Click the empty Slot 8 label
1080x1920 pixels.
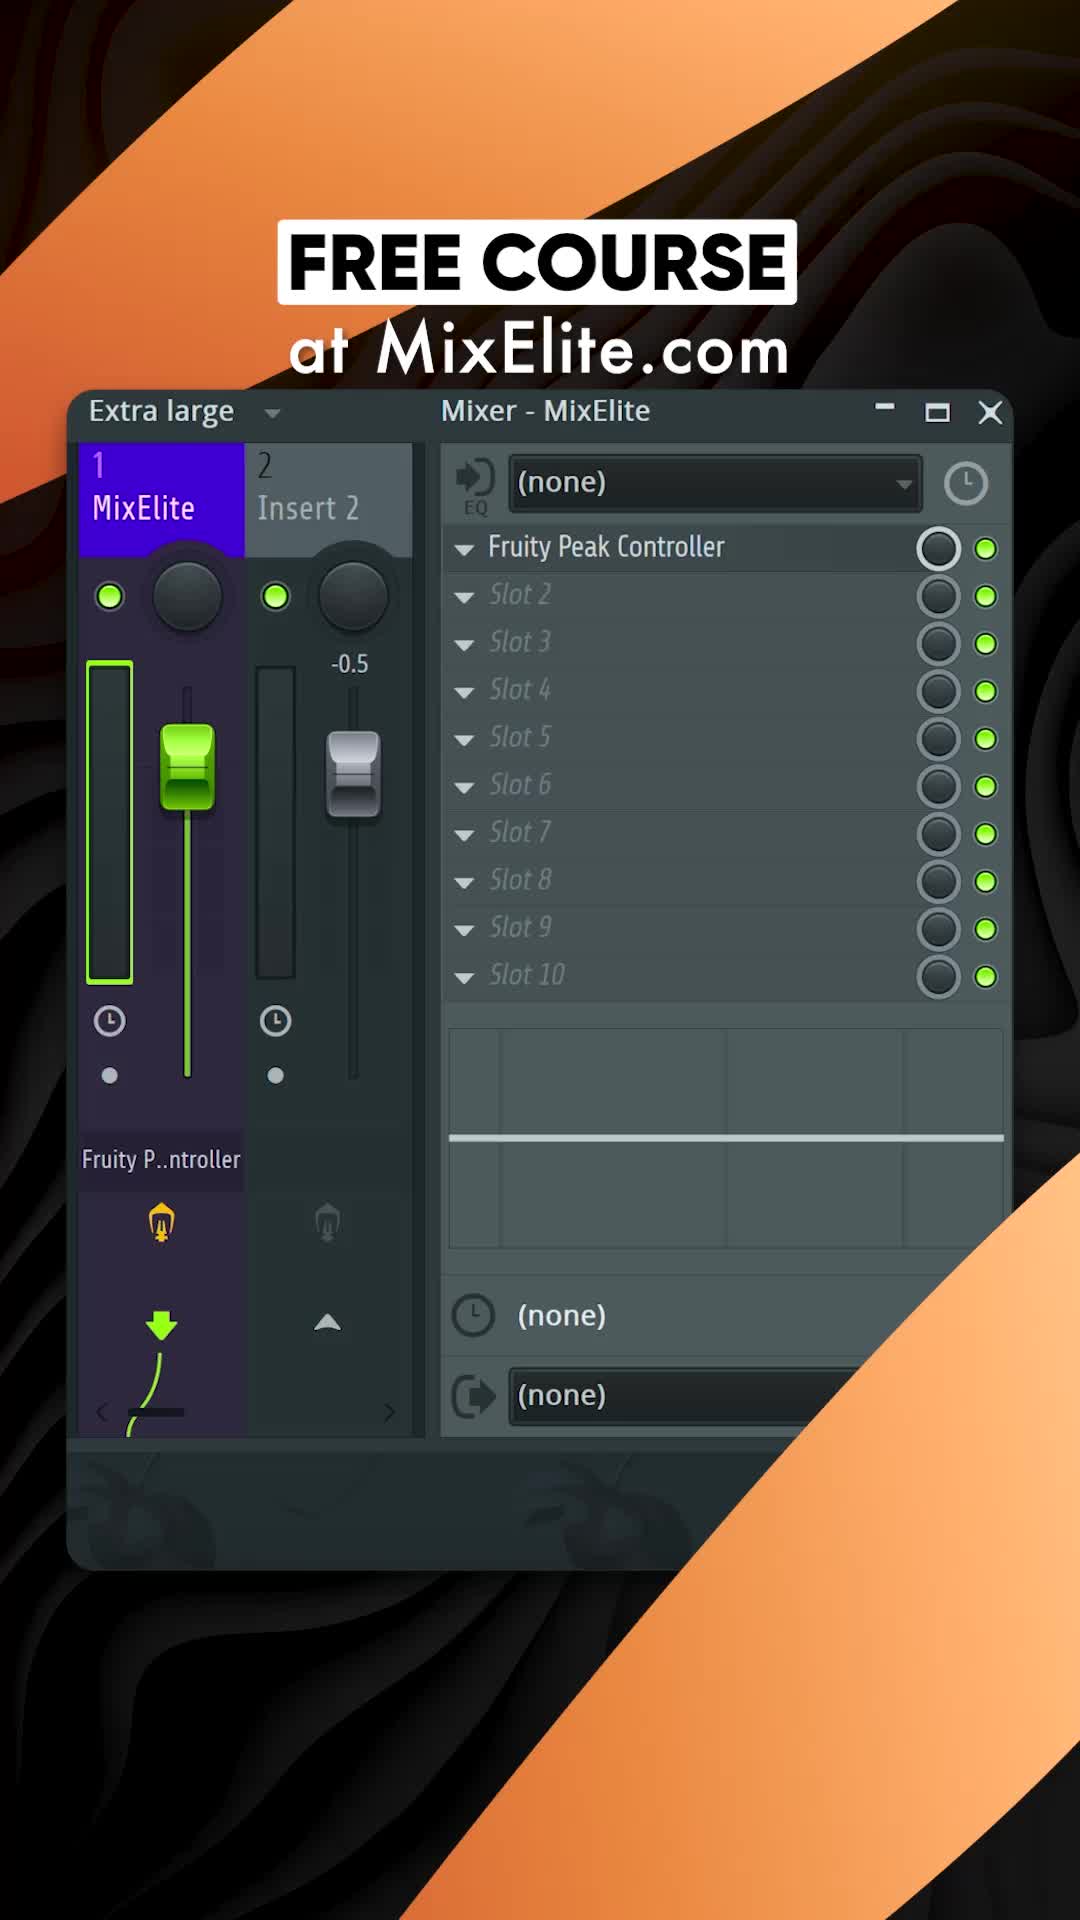(x=520, y=880)
